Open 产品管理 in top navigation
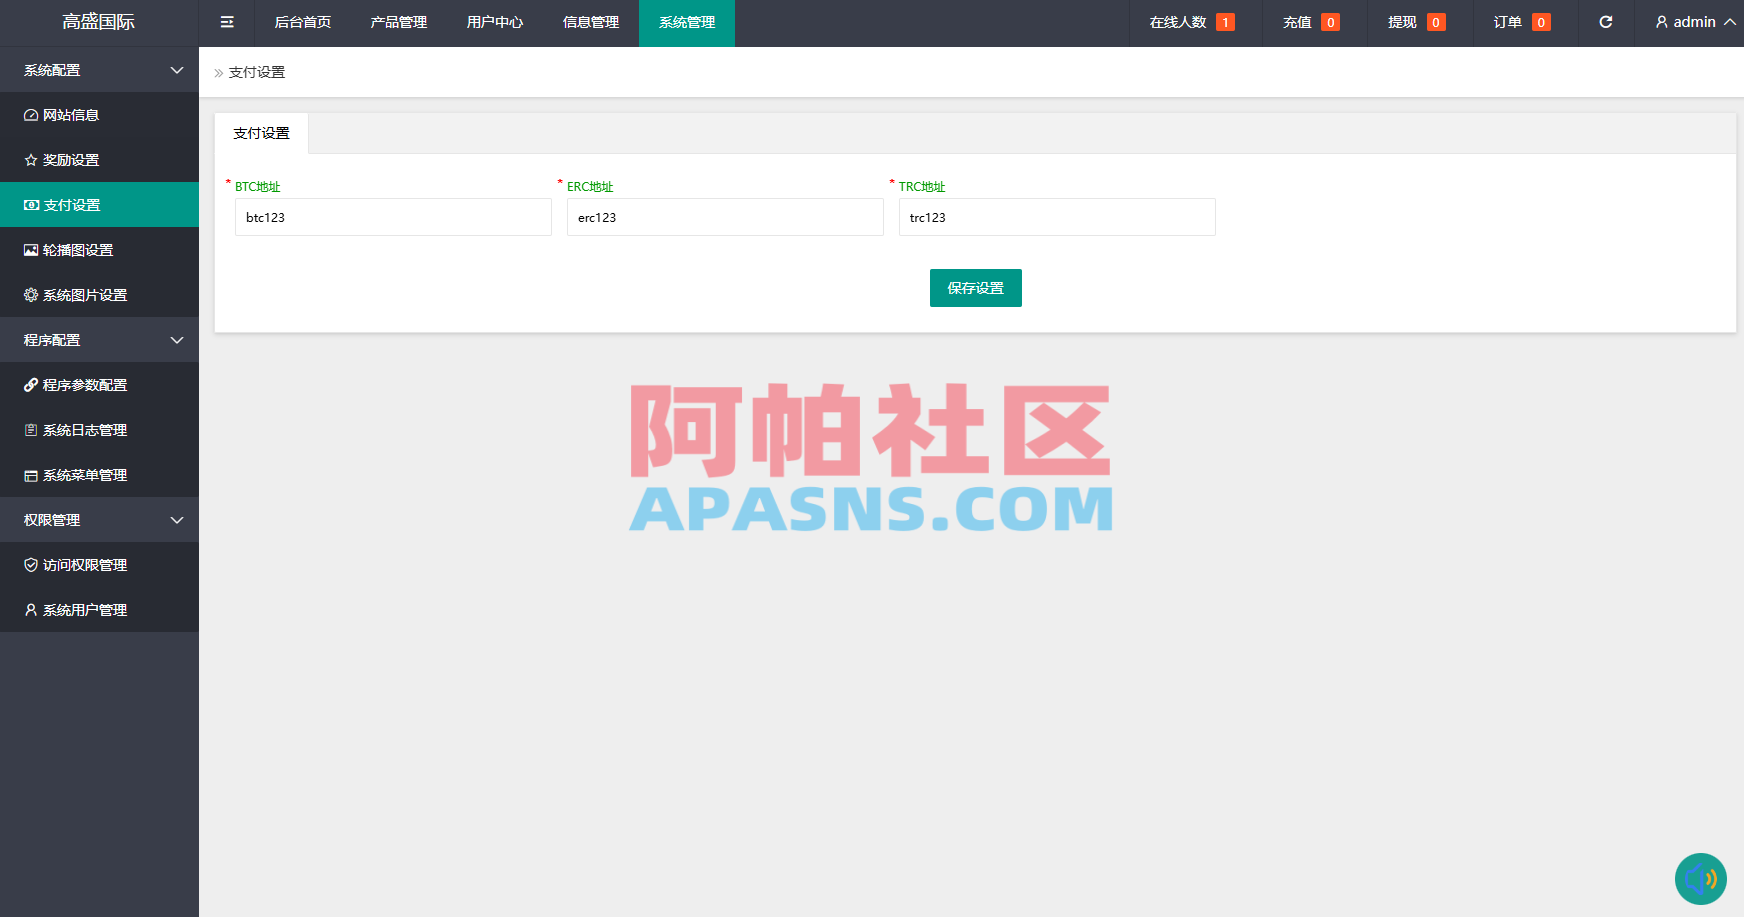 point(399,22)
